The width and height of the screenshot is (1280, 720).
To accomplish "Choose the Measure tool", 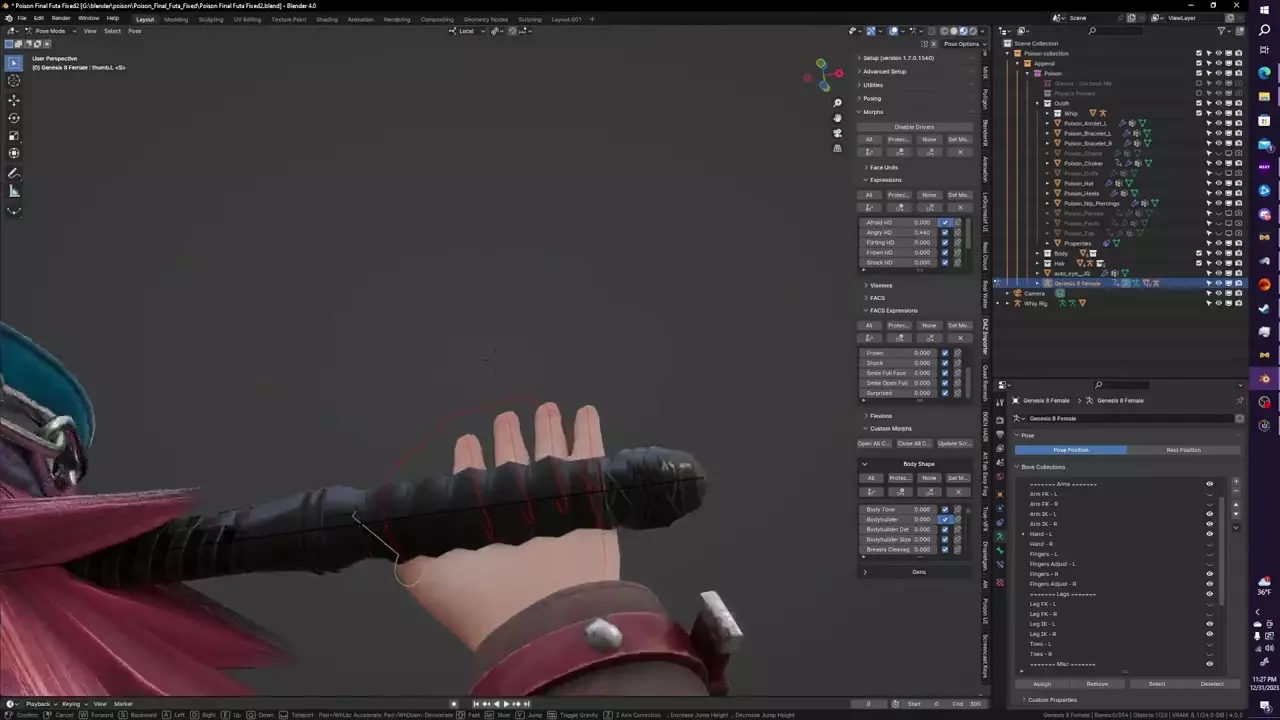I will [x=14, y=191].
